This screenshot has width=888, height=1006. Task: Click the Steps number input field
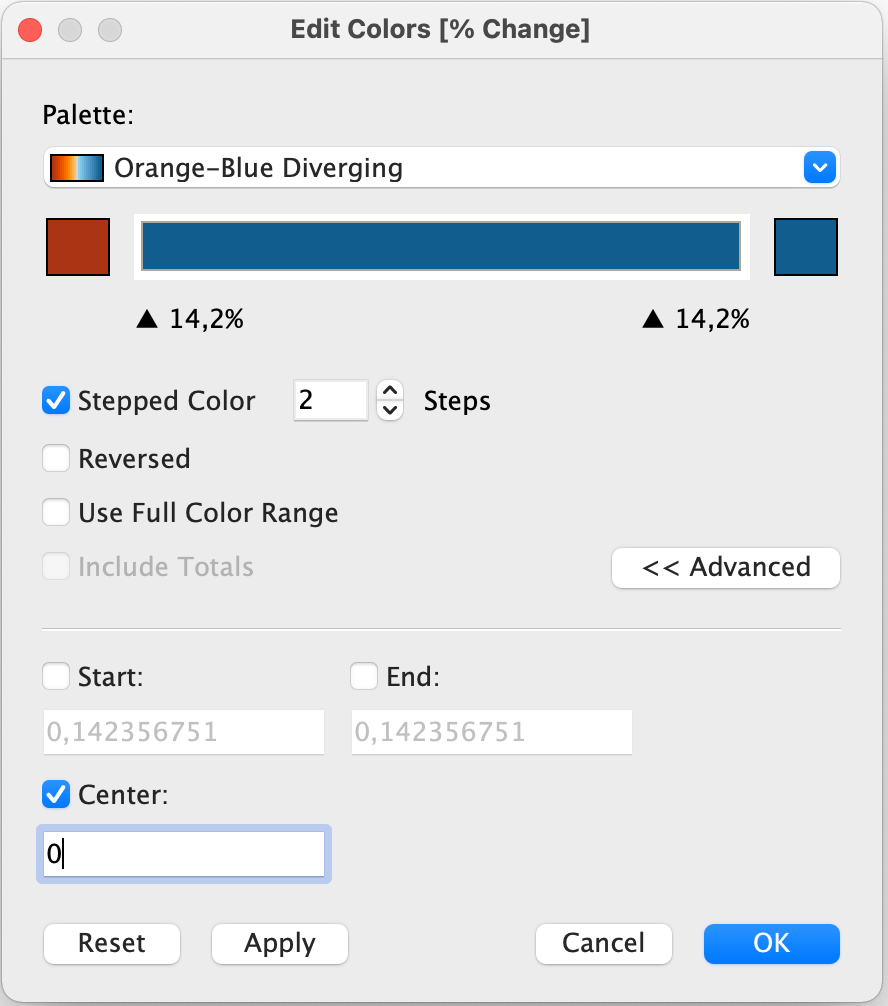point(330,401)
